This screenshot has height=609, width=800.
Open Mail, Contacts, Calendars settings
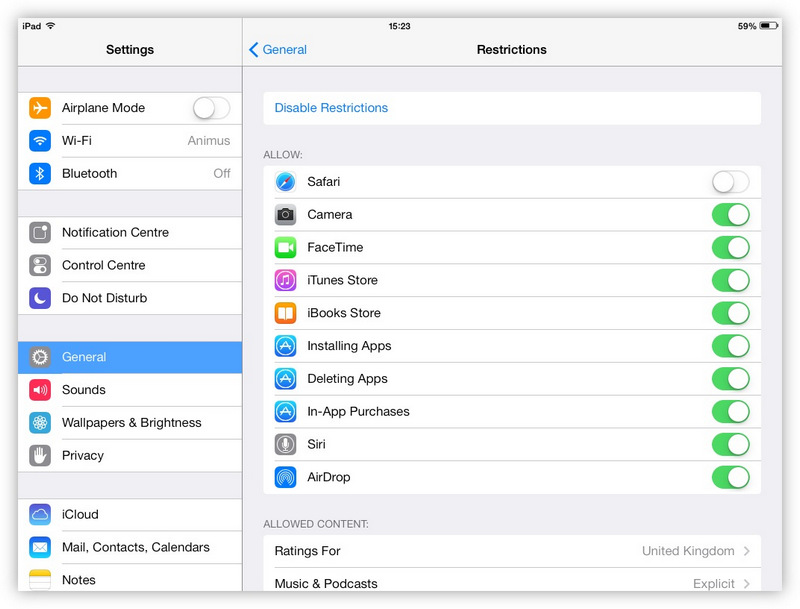pos(130,547)
